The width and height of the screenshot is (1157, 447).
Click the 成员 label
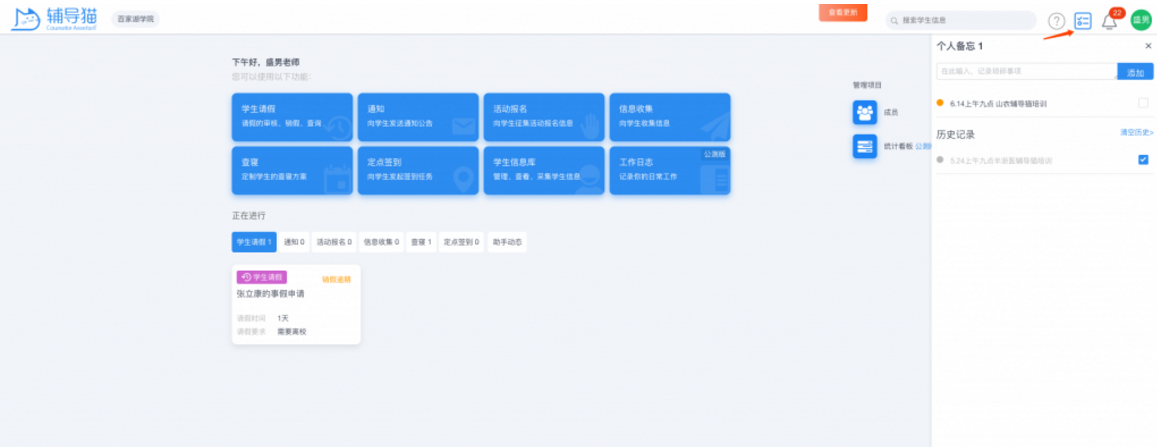(891, 113)
